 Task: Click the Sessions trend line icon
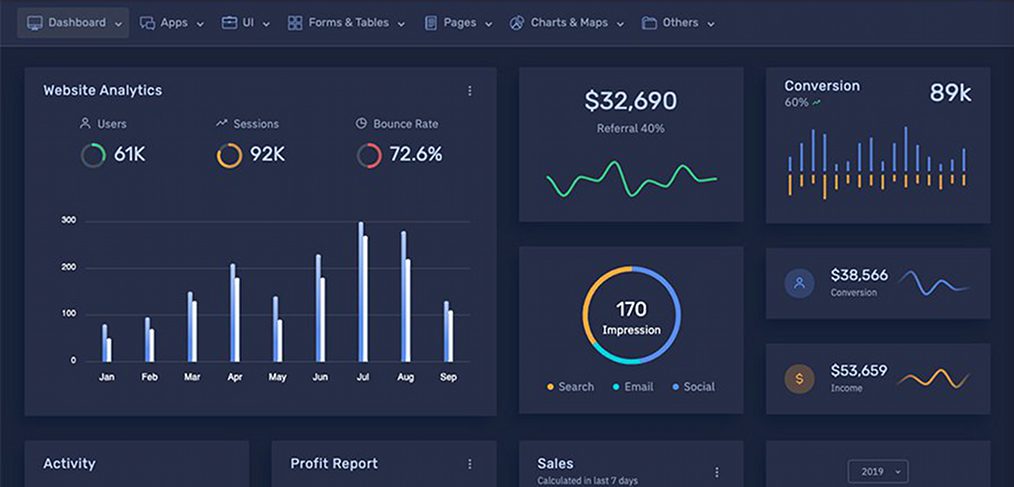click(222, 123)
